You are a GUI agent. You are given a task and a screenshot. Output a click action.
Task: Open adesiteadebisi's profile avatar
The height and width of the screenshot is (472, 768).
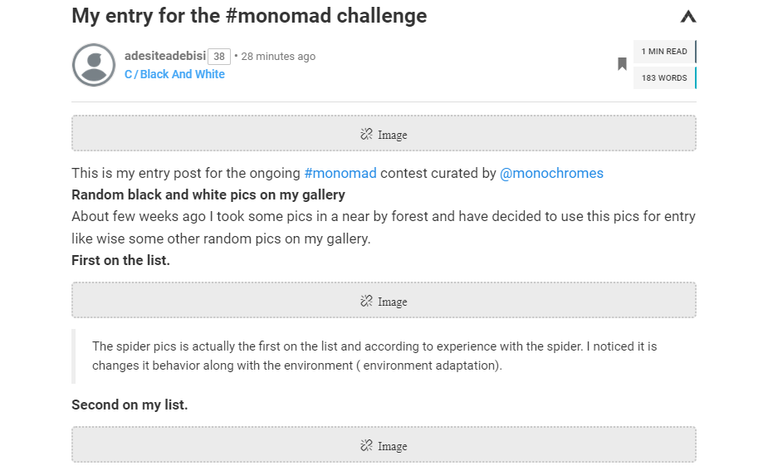tap(94, 65)
